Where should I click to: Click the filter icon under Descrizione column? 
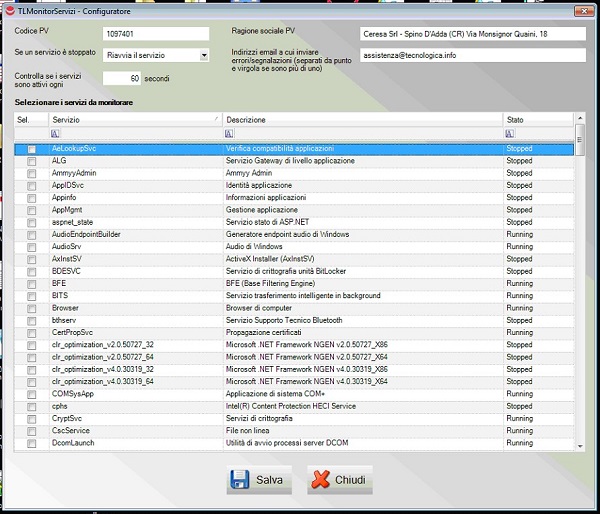tap(229, 133)
